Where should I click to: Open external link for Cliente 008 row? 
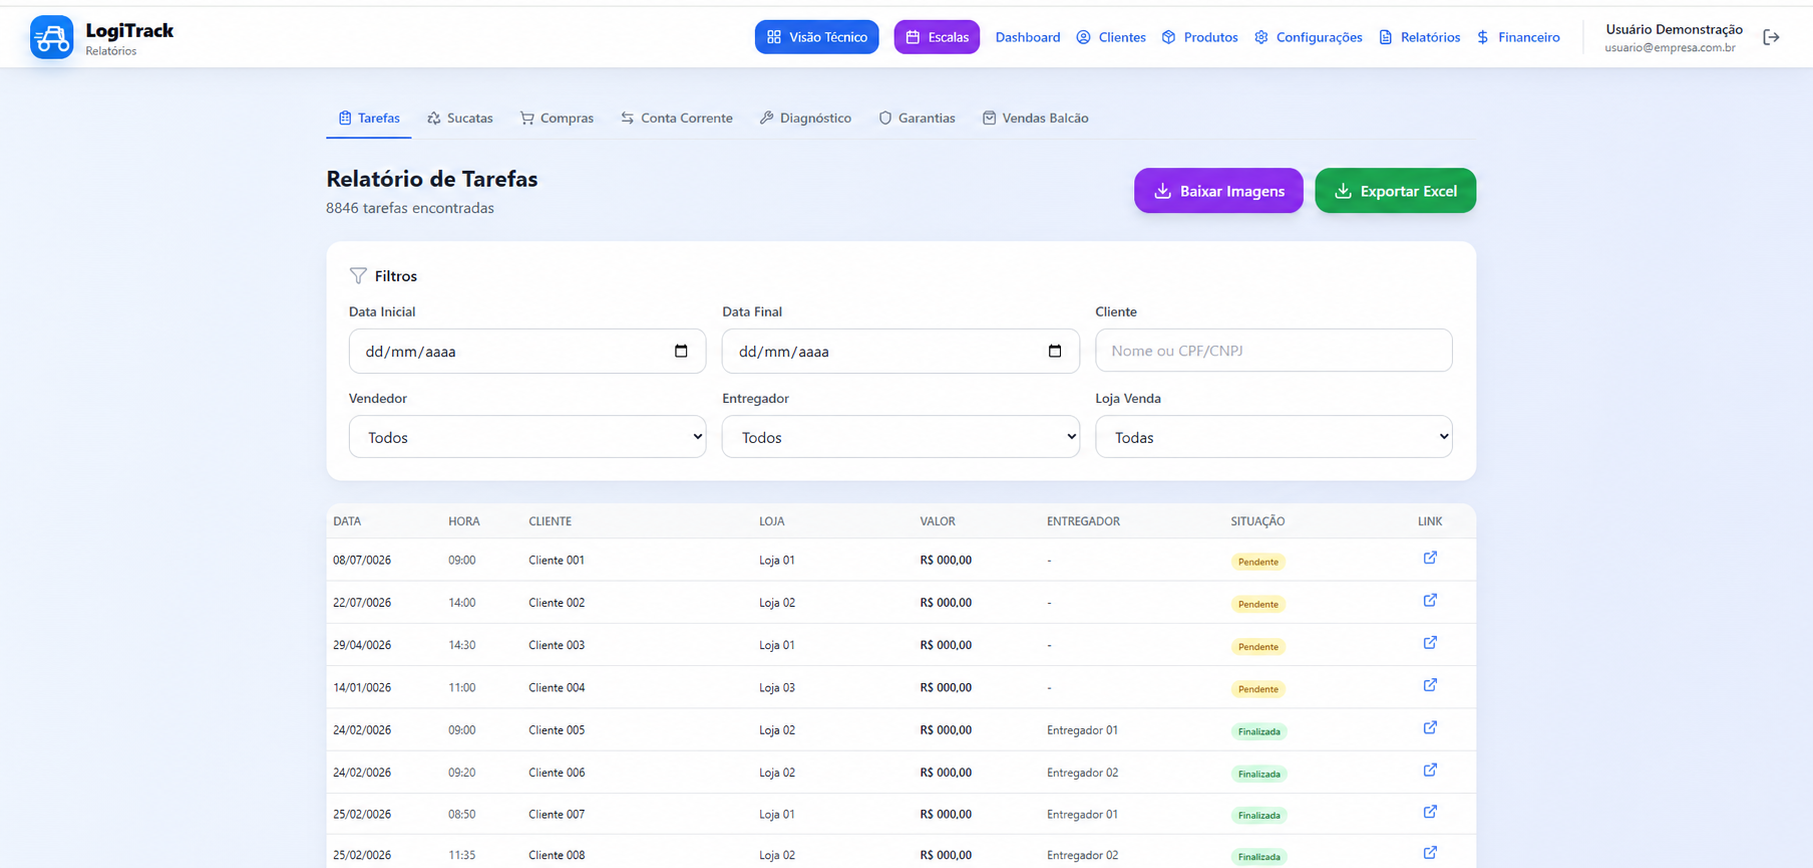click(1430, 853)
